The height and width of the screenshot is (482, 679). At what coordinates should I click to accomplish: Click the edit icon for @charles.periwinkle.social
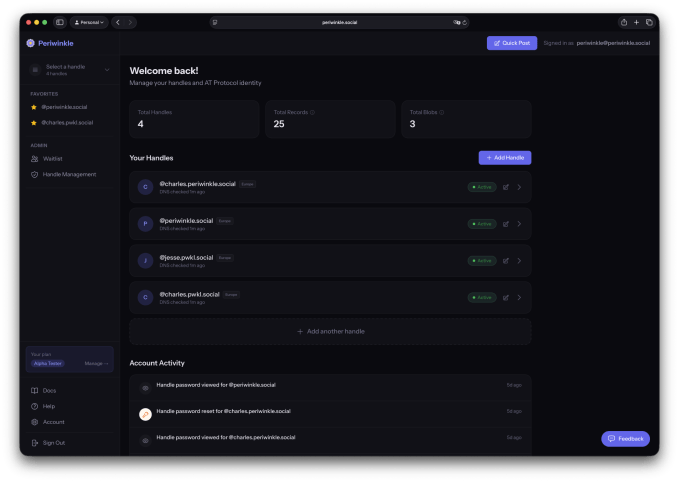click(x=506, y=186)
